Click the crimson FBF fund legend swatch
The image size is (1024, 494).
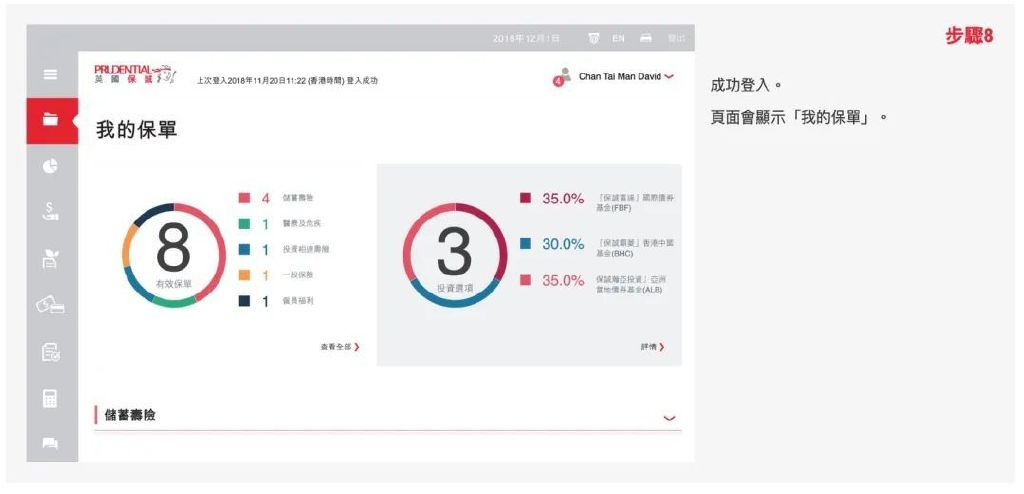click(x=525, y=198)
